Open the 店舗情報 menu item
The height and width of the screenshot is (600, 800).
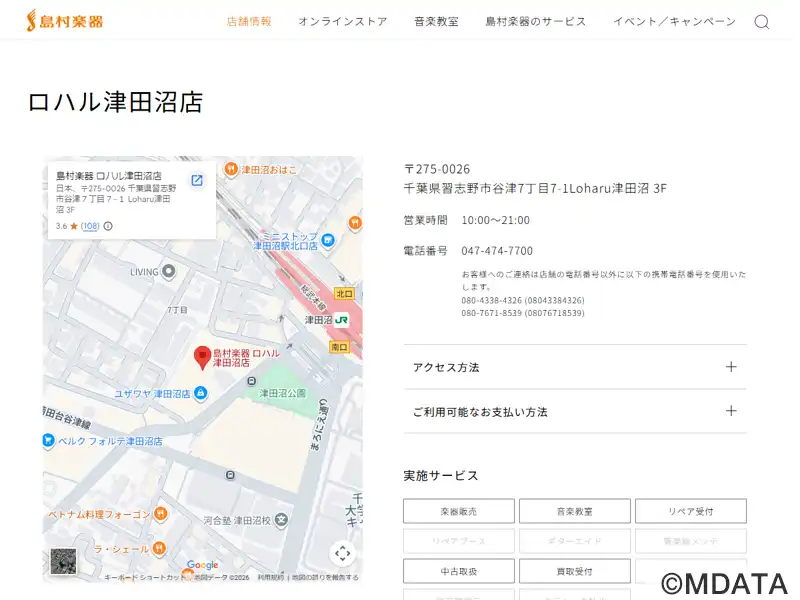[x=249, y=21]
